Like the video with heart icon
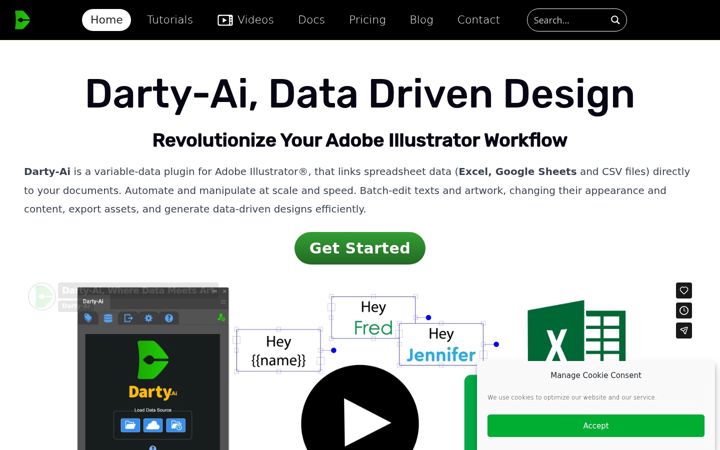Viewport: 720px width, 450px height. tap(684, 290)
